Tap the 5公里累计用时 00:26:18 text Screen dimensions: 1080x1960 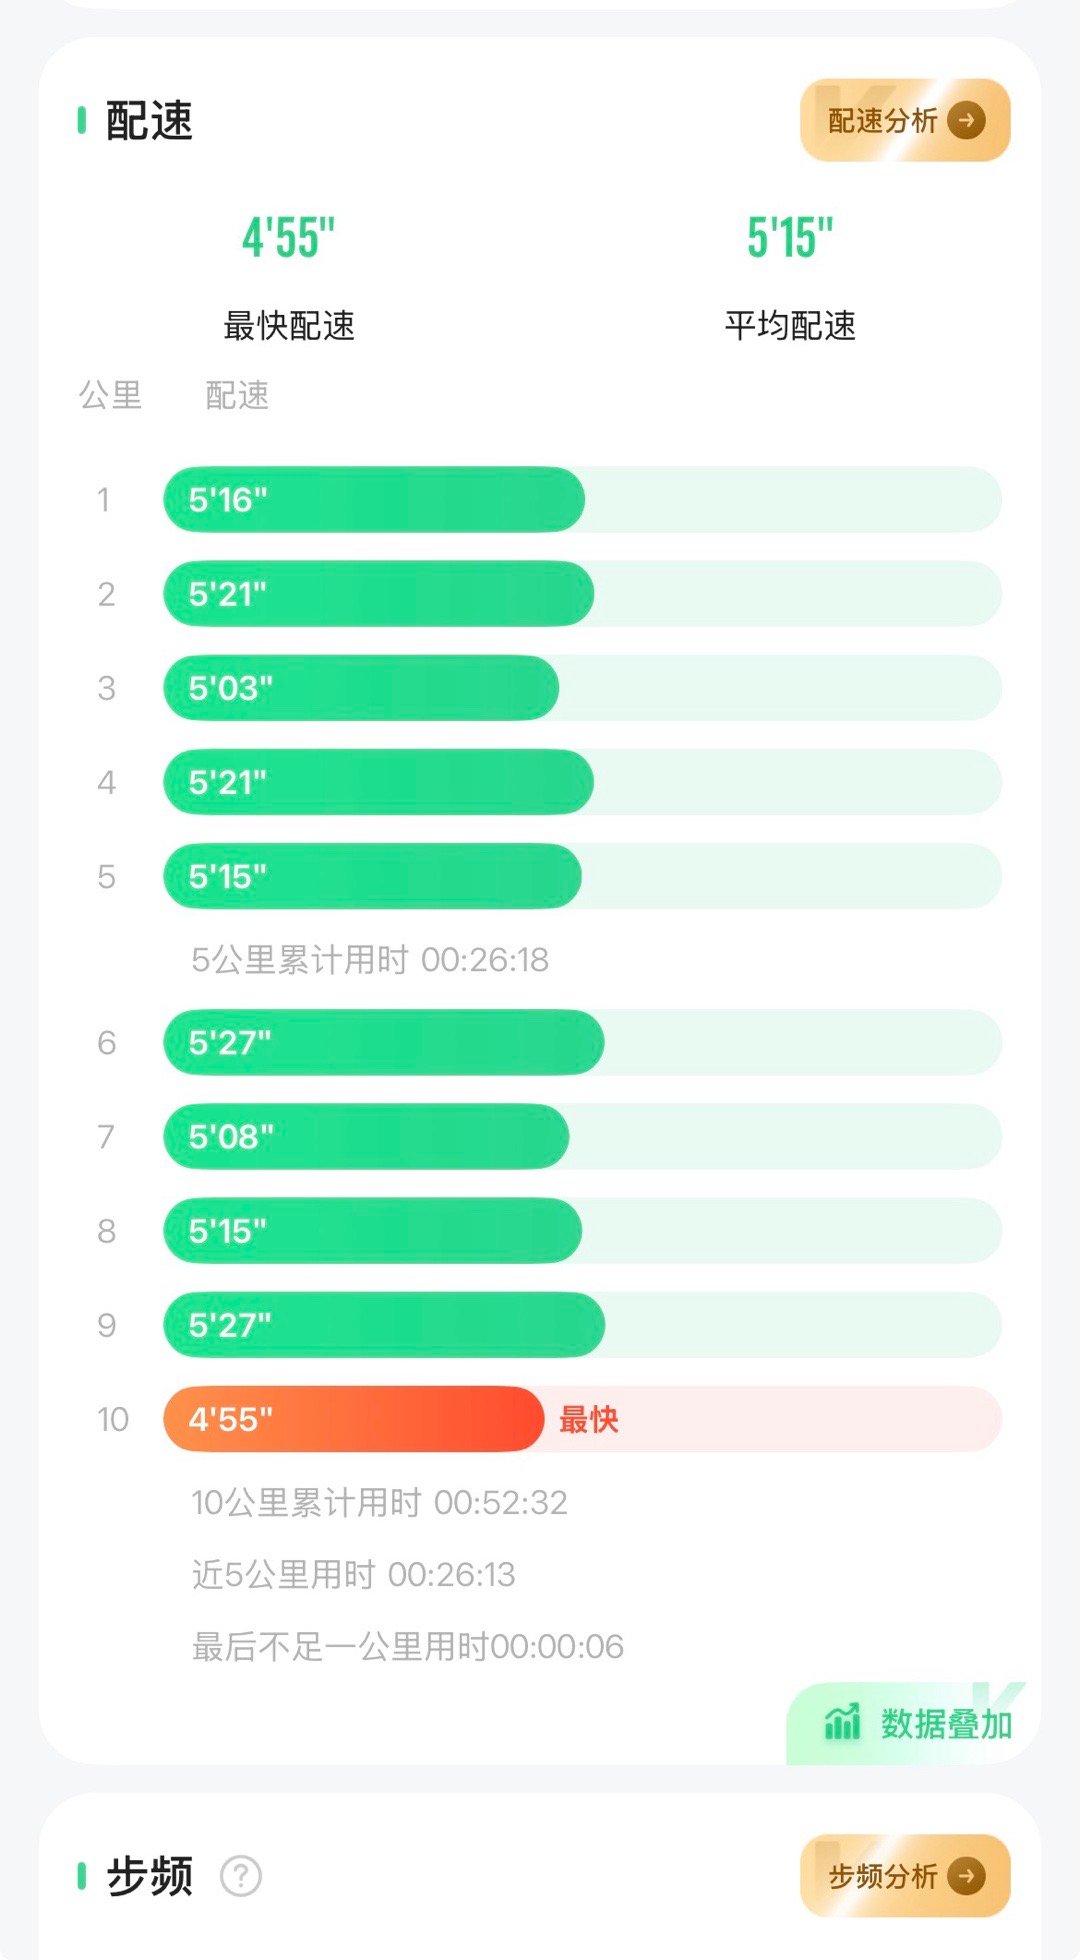tap(370, 960)
